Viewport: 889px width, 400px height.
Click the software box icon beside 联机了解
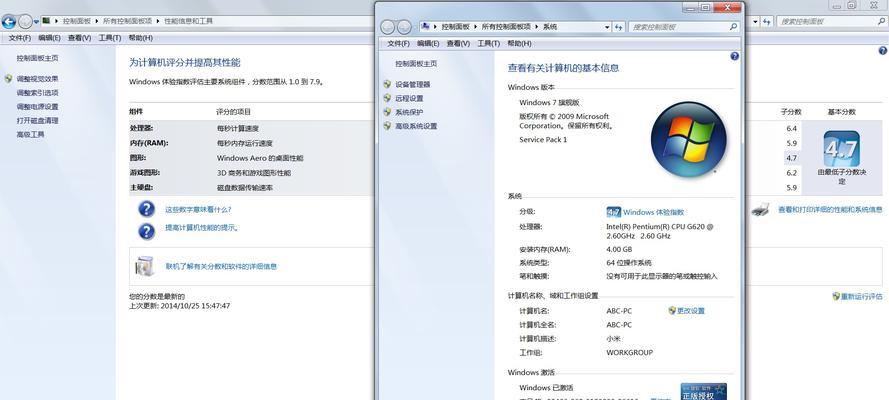click(x=145, y=266)
